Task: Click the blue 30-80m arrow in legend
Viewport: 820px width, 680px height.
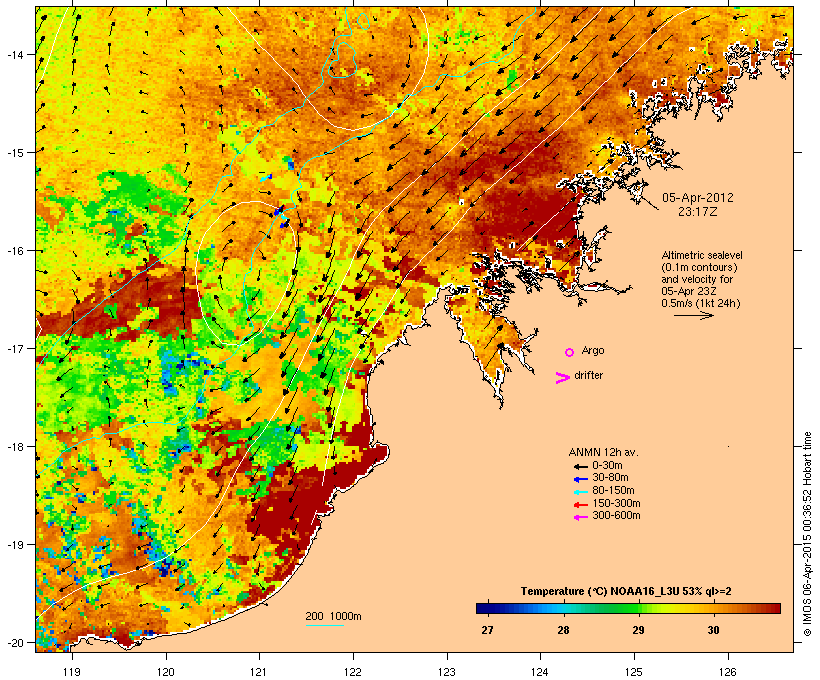Action: click(581, 479)
